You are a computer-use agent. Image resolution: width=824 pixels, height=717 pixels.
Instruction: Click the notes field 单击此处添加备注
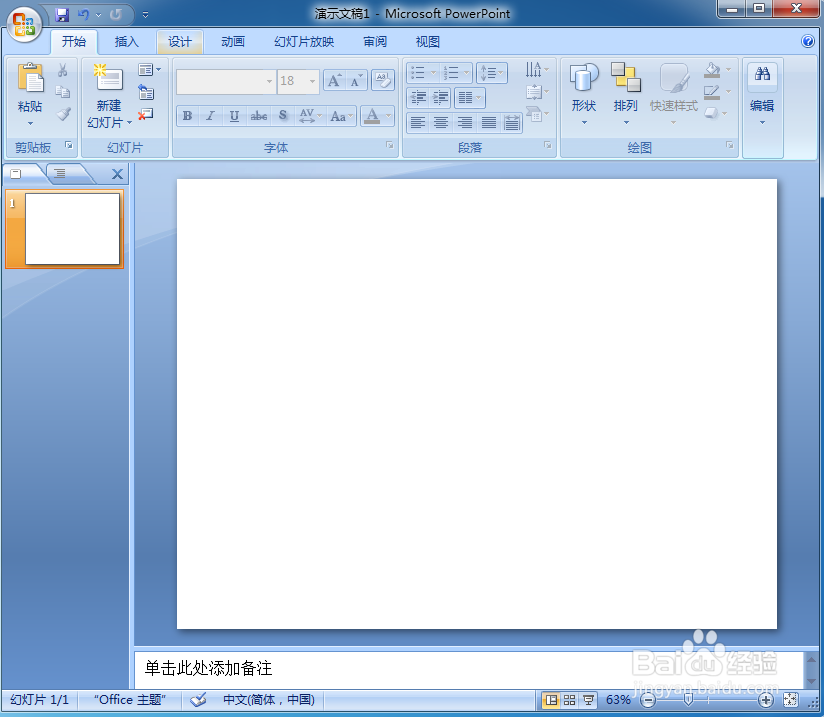(468, 669)
